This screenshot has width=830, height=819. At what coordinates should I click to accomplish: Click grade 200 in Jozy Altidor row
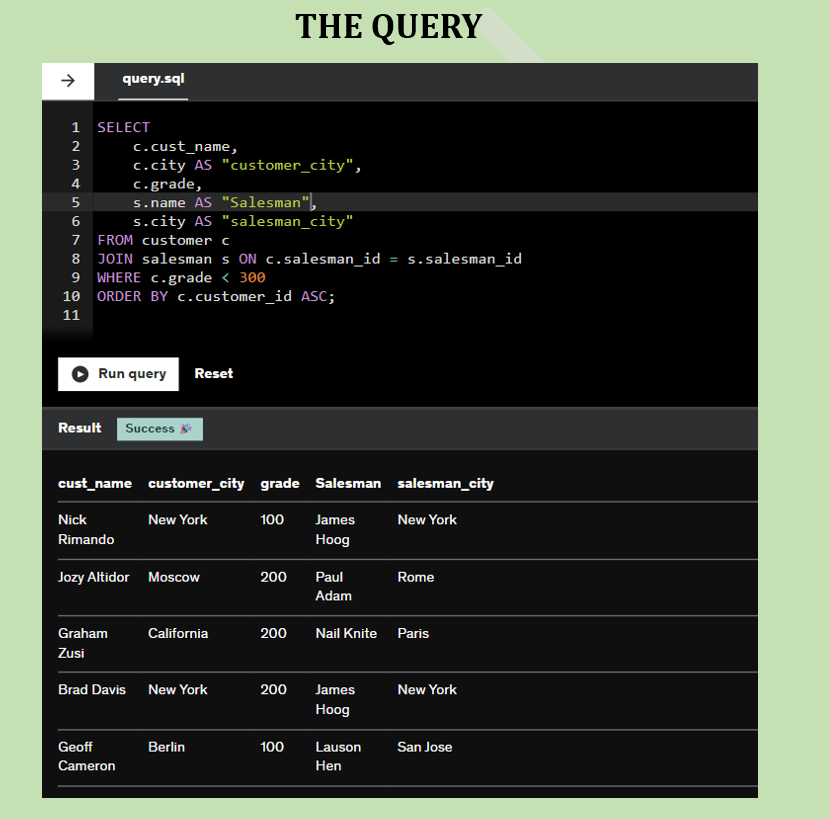273,577
